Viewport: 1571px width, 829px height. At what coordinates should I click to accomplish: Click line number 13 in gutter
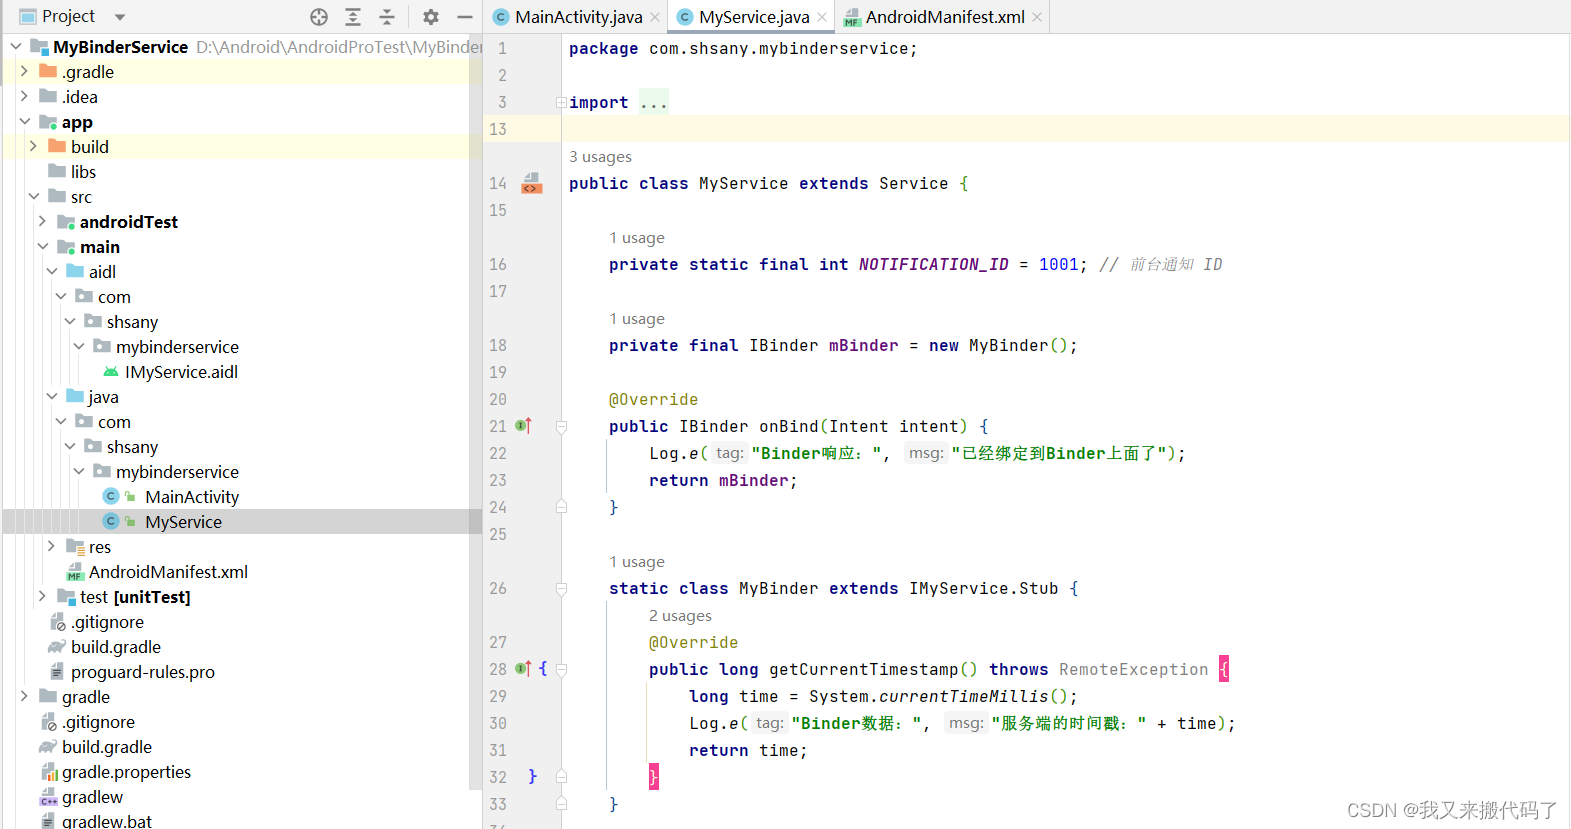[x=498, y=129]
